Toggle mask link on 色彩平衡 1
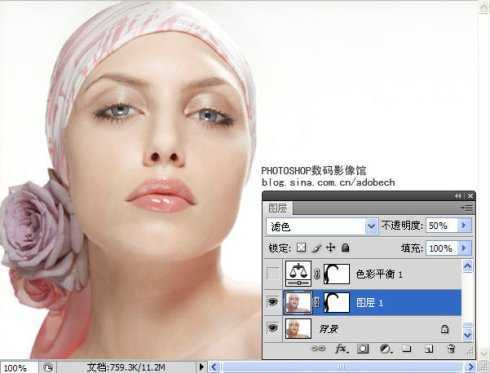Viewport: 490px width, 373px height. pyautogui.click(x=317, y=274)
